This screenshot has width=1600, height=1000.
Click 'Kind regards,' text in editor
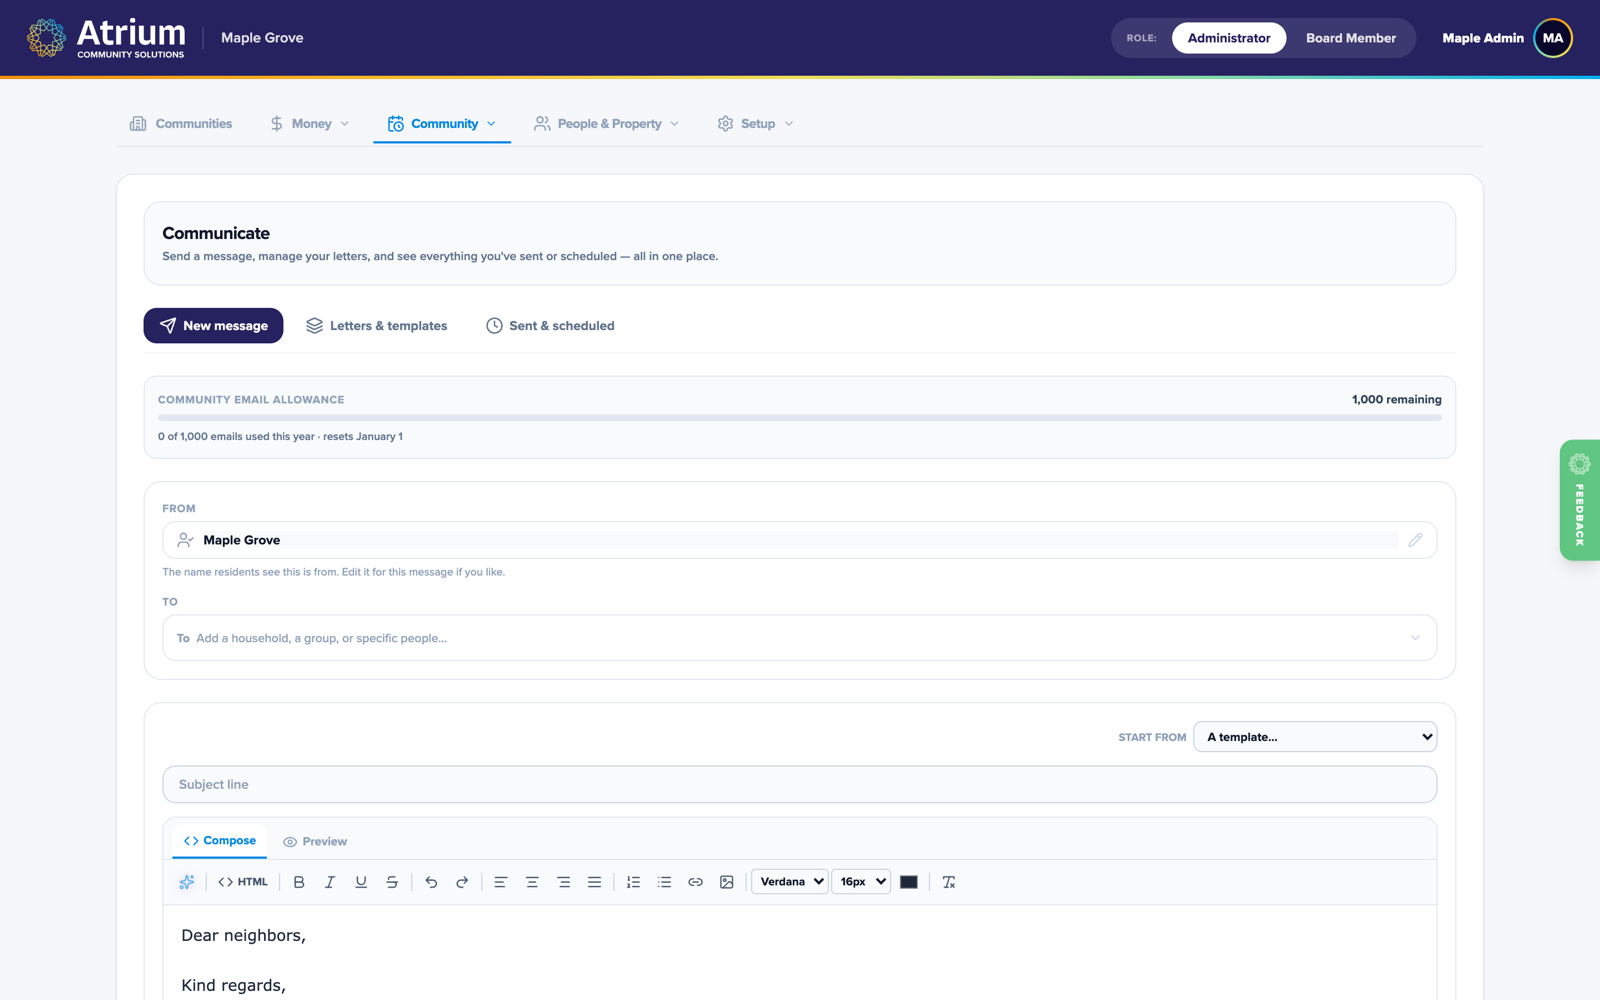click(x=233, y=986)
